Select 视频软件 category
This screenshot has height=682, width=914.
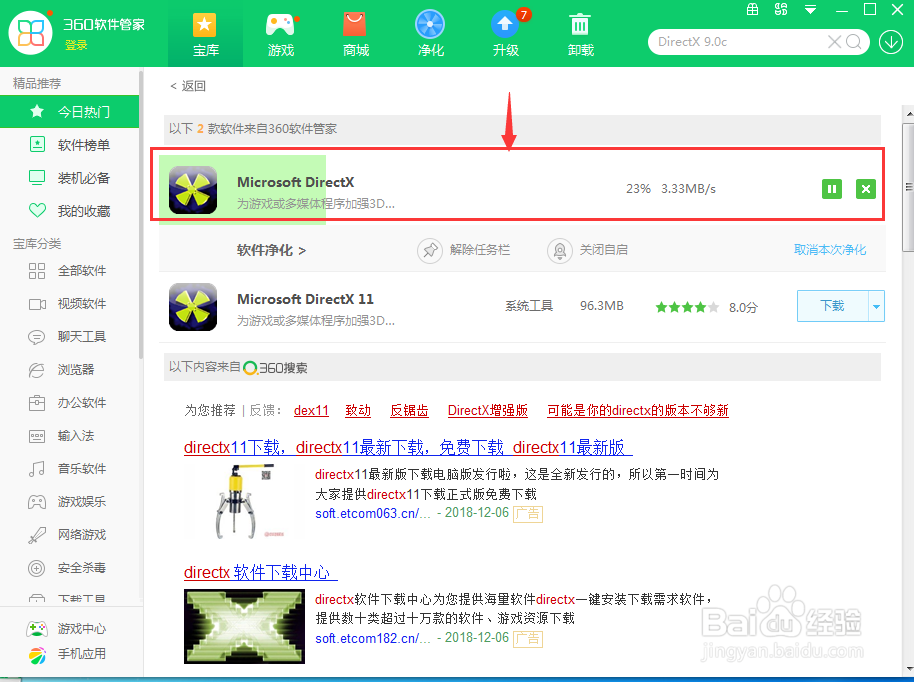pos(69,304)
